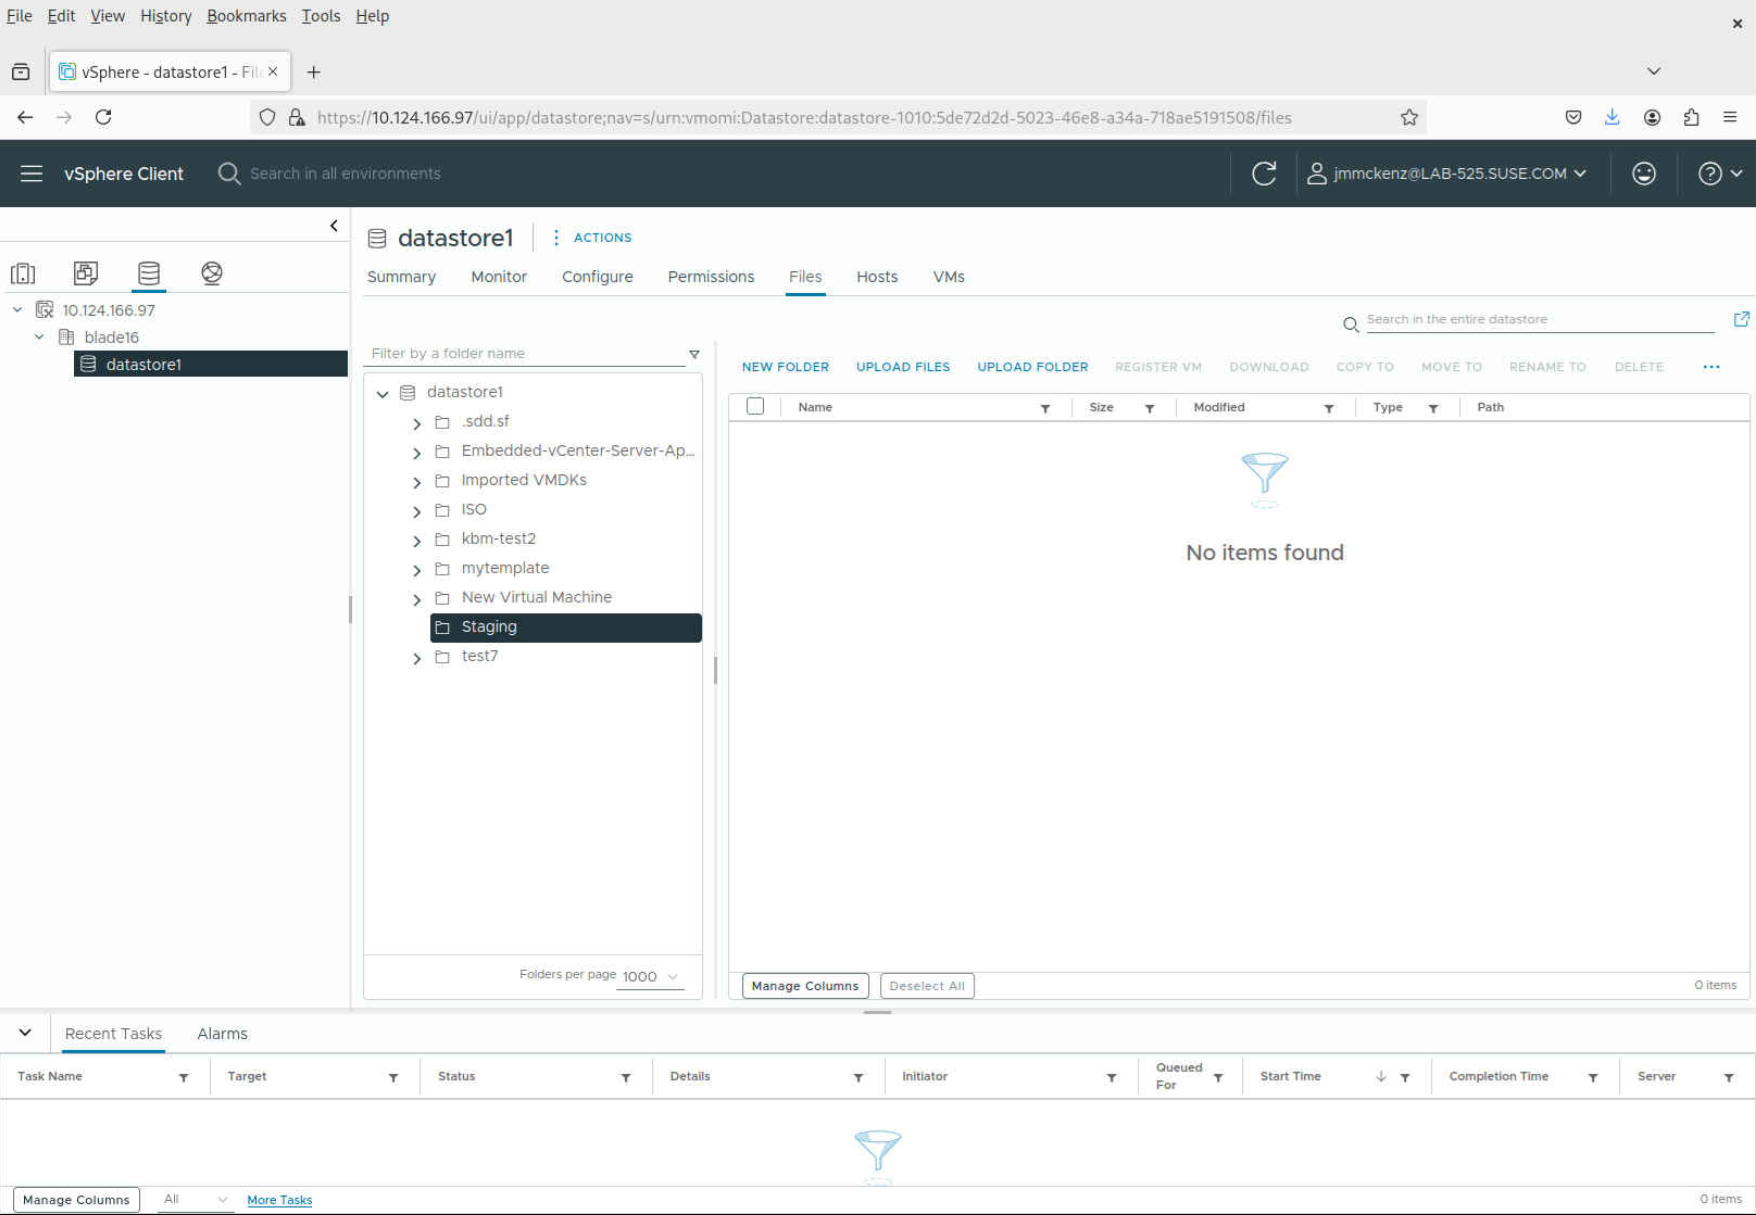
Task: Open datastore browser in new window icon
Action: [x=1741, y=319]
